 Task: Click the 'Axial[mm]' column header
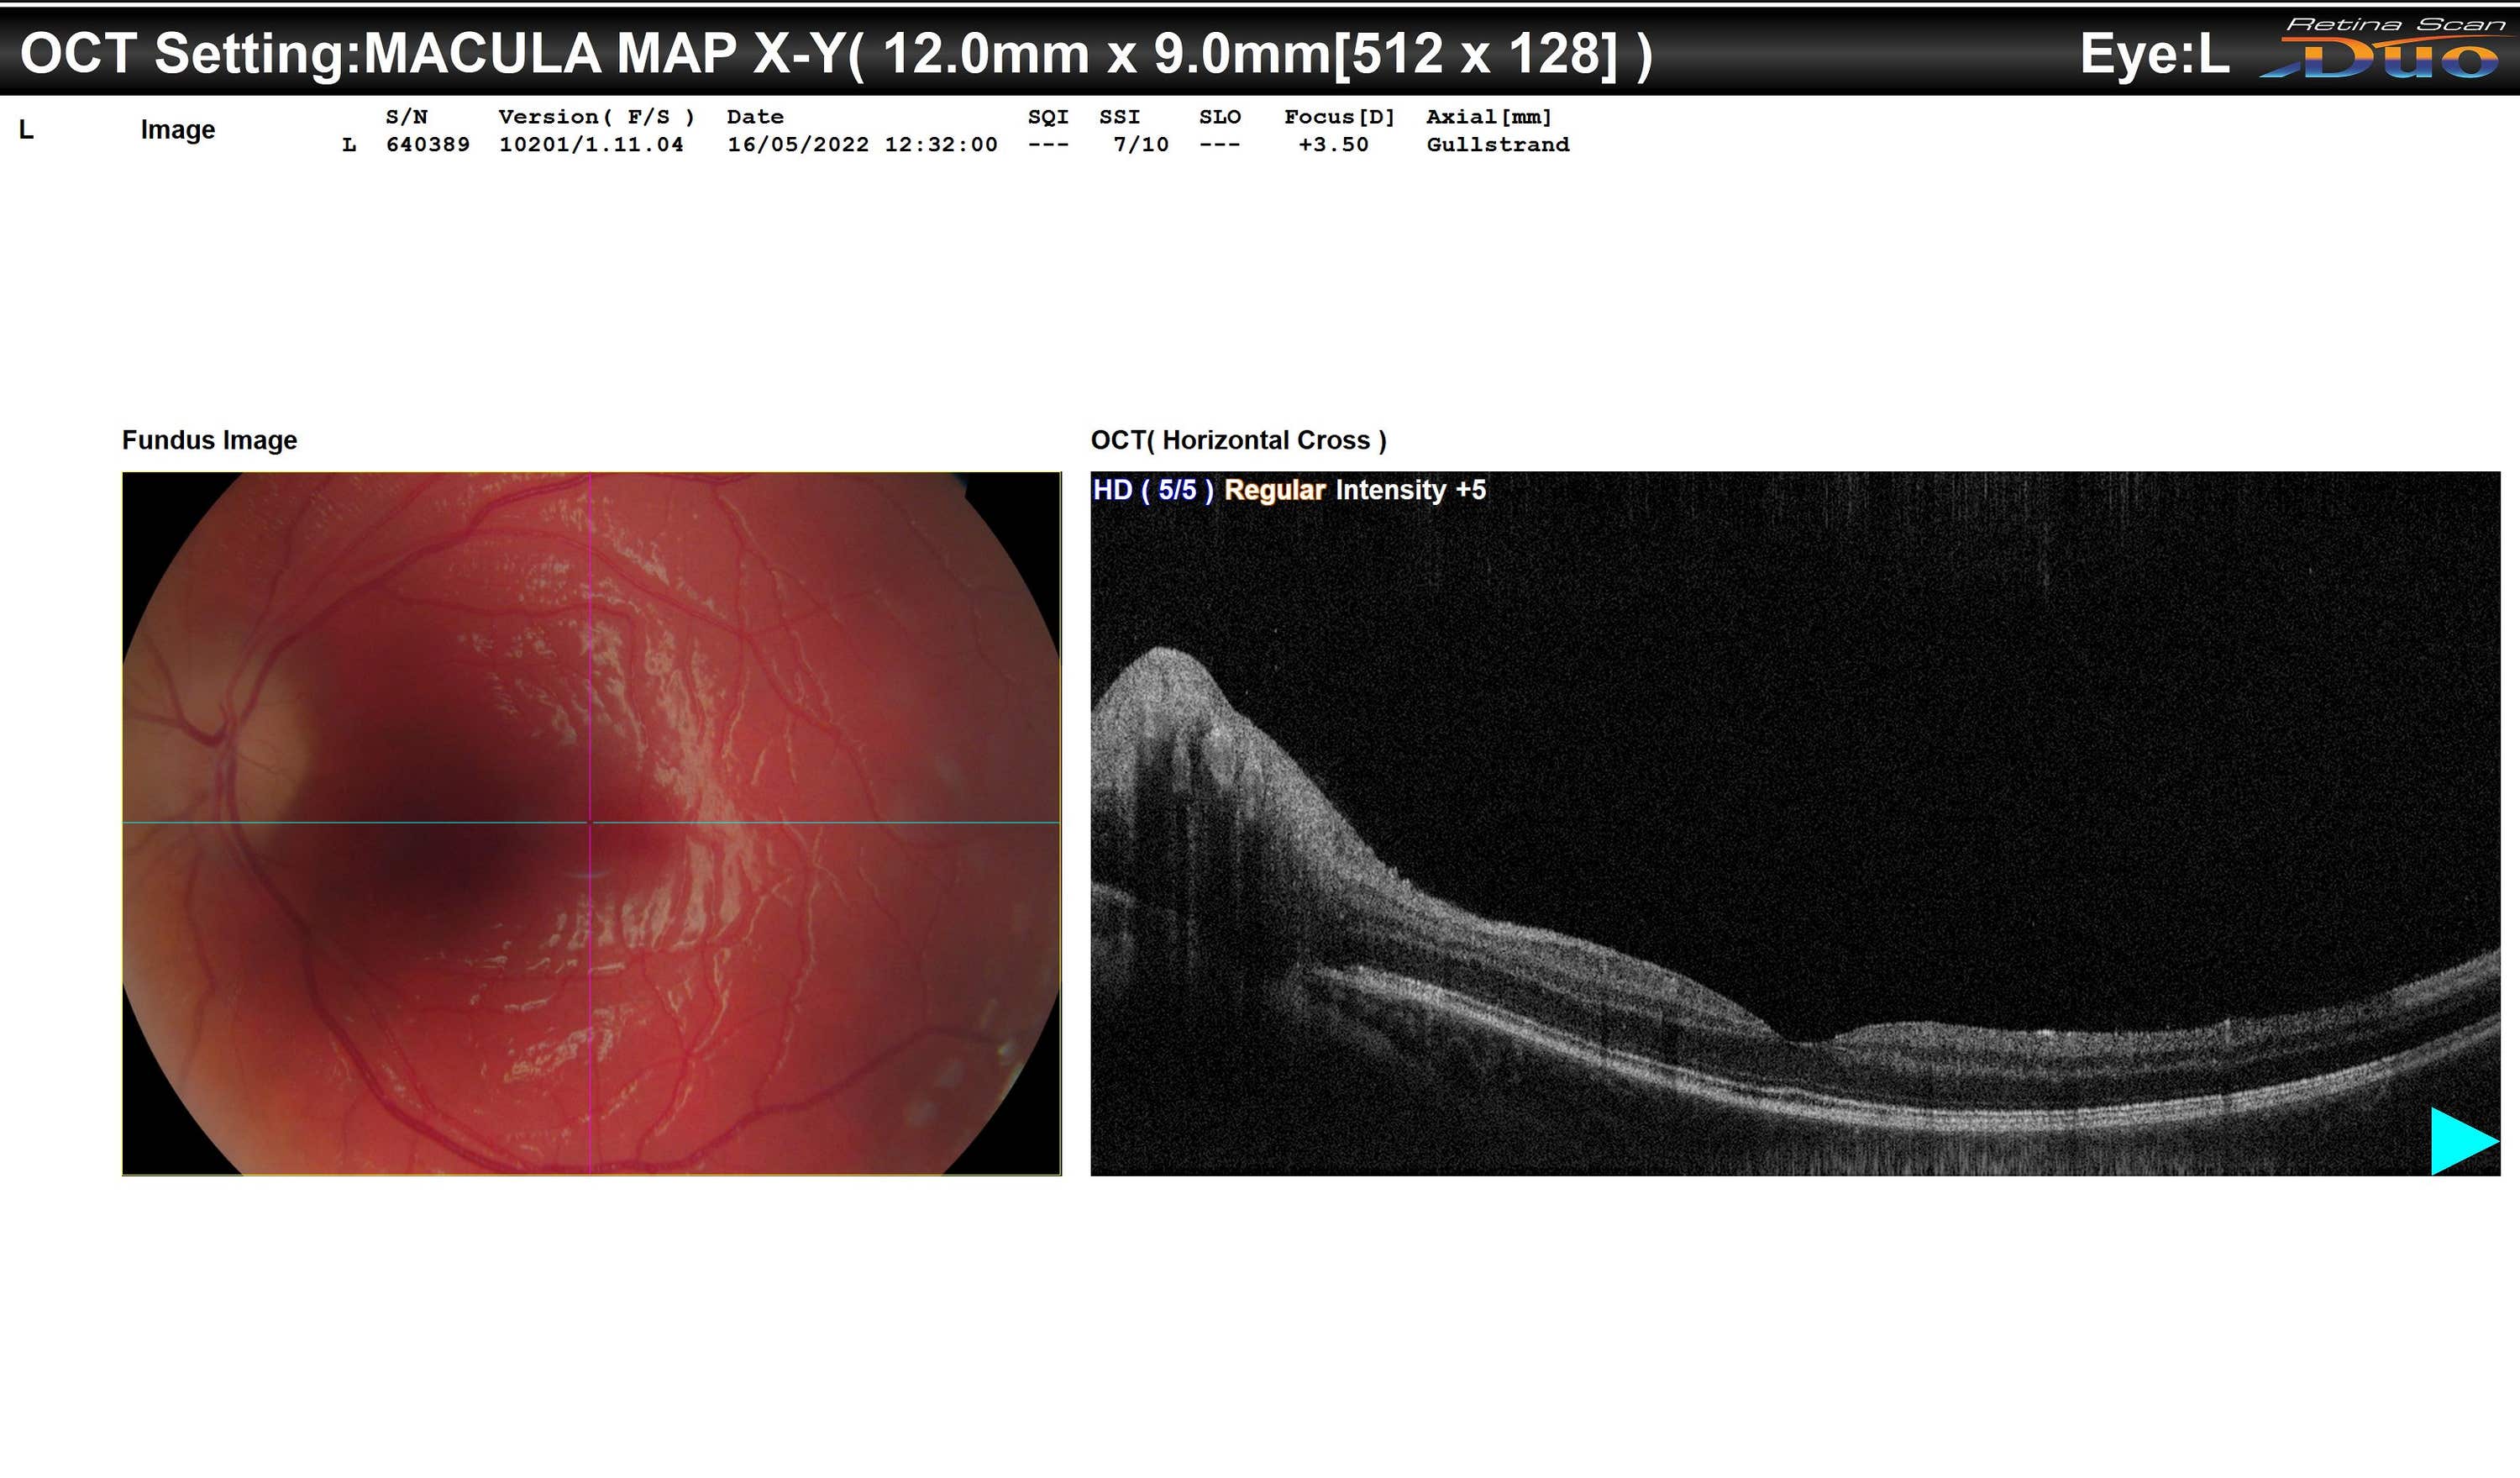pyautogui.click(x=1488, y=116)
